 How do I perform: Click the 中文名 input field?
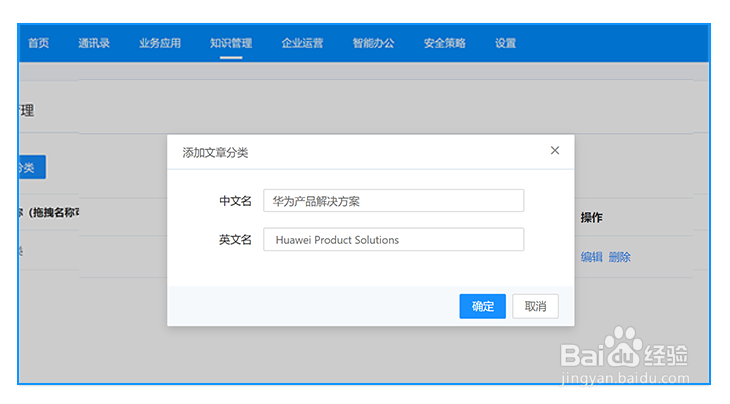point(393,201)
